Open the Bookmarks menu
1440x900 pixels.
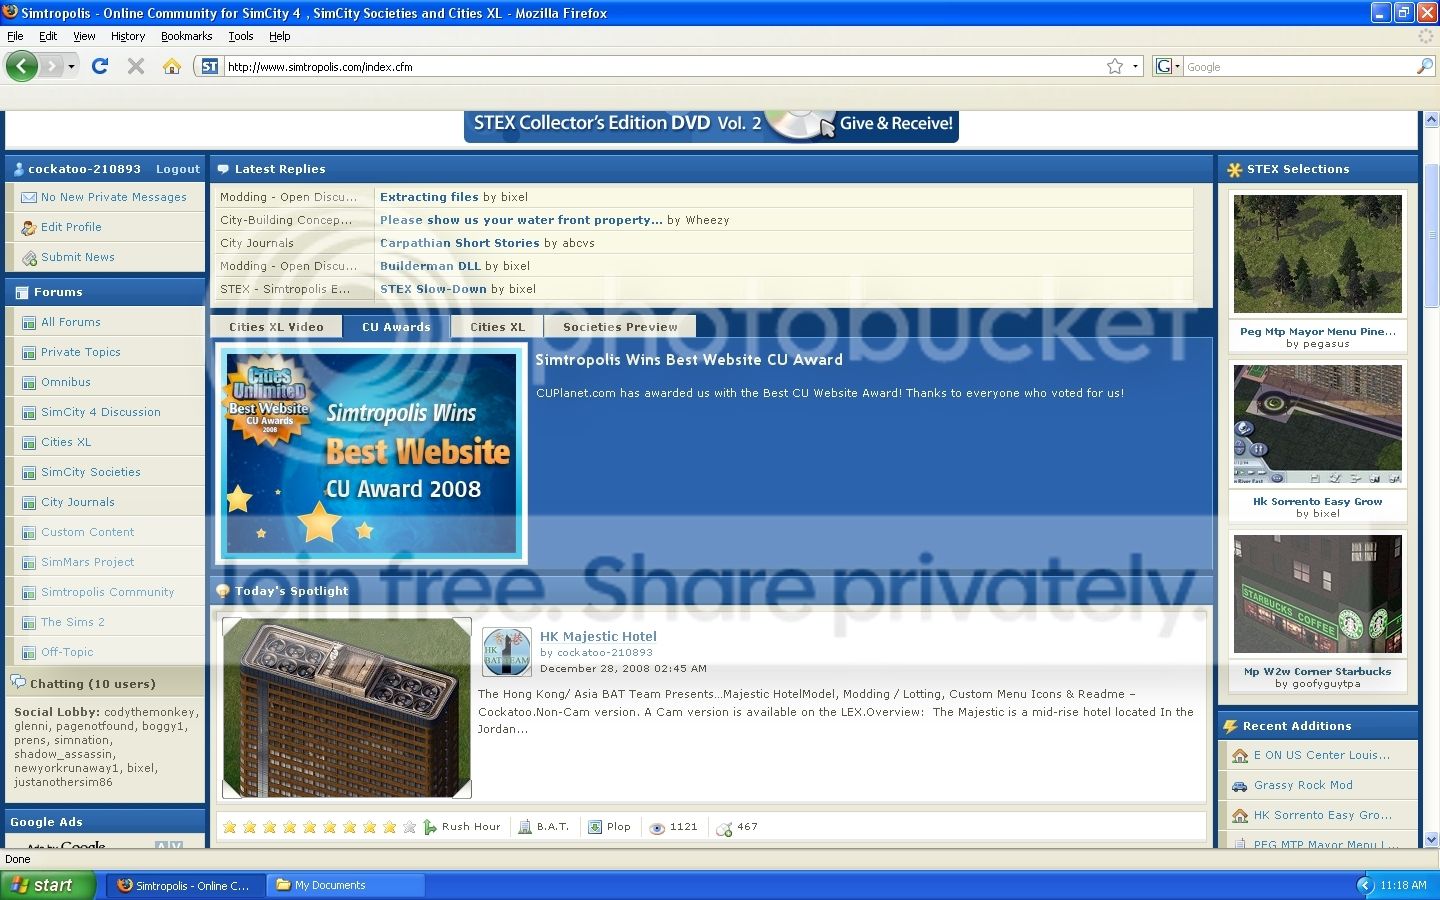(186, 36)
